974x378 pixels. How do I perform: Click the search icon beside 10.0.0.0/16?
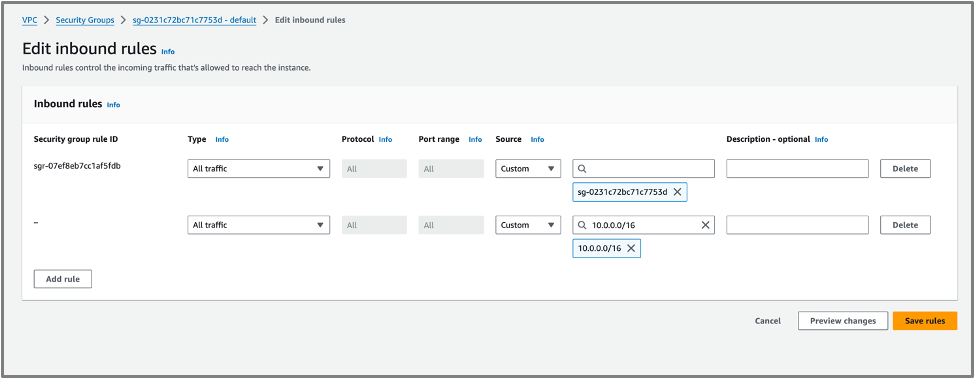click(x=582, y=225)
